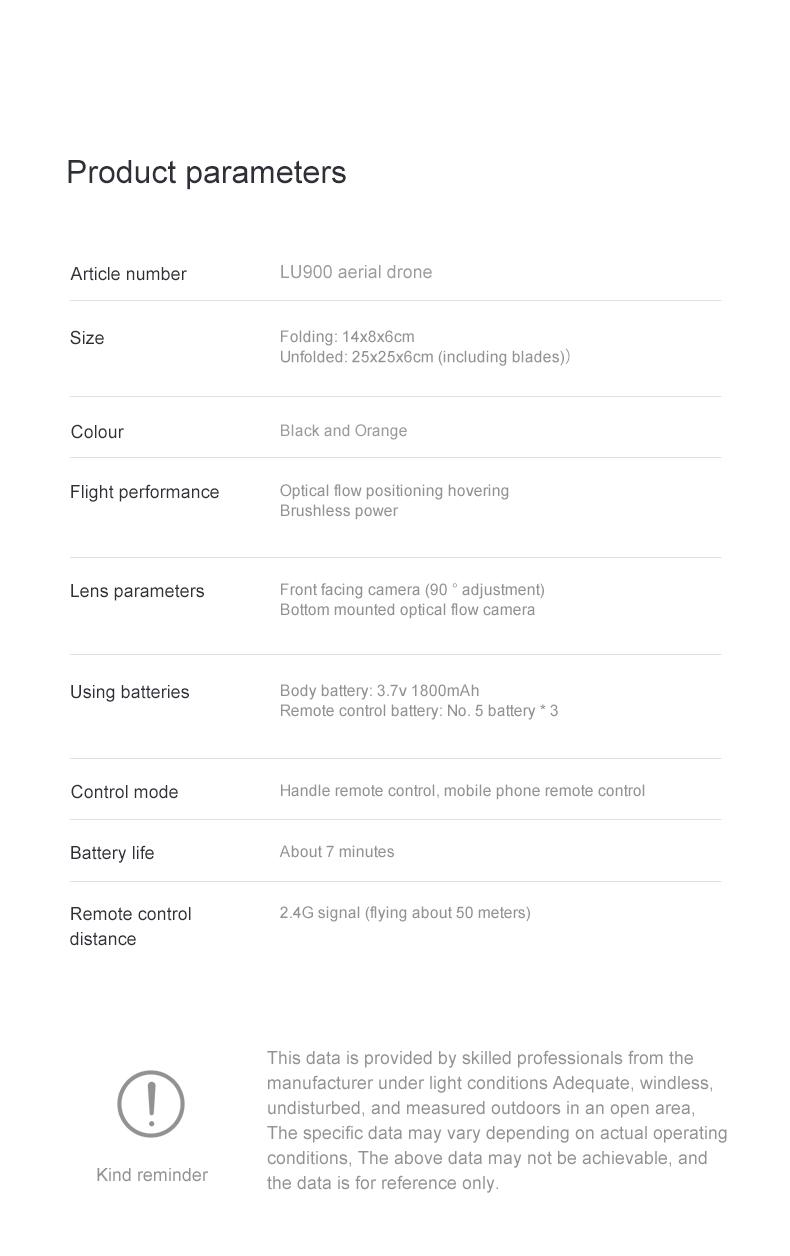Click the Unfolded: 25x25x6cm dimensions line

[425, 357]
